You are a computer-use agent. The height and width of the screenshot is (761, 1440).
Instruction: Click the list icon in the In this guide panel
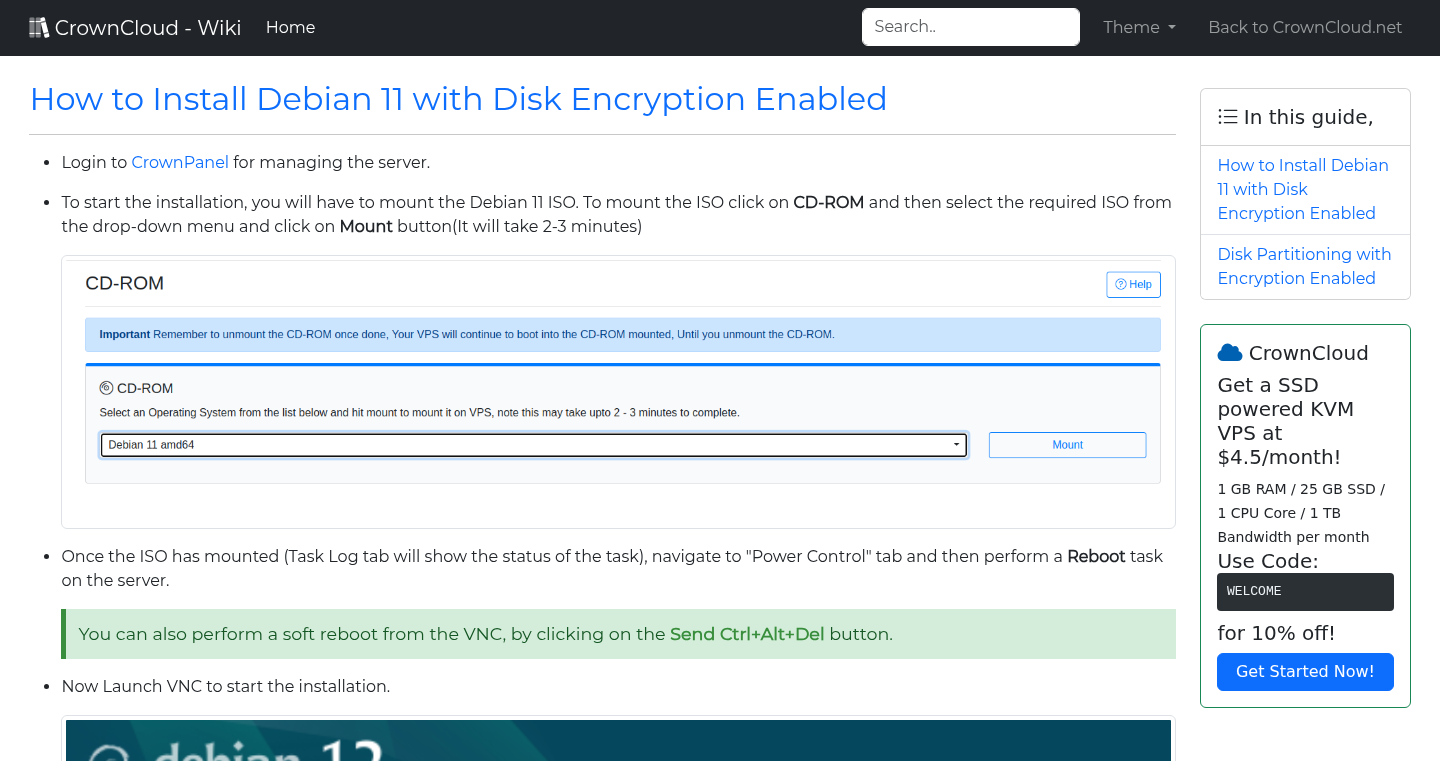click(x=1227, y=116)
